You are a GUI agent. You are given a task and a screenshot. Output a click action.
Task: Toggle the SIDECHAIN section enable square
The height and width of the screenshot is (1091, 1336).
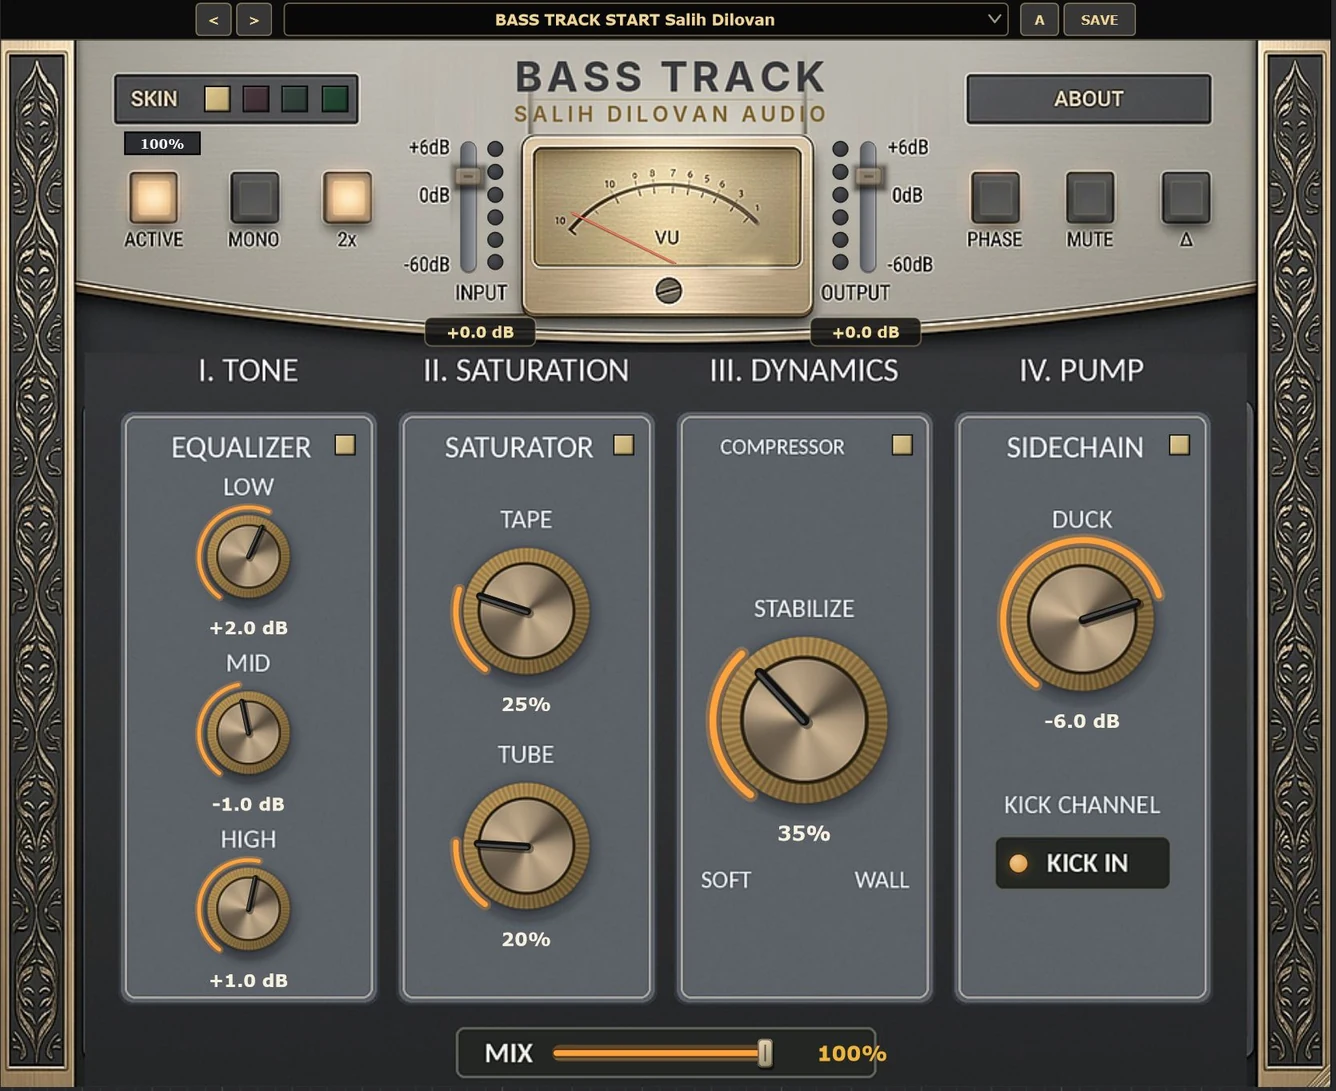(1180, 445)
